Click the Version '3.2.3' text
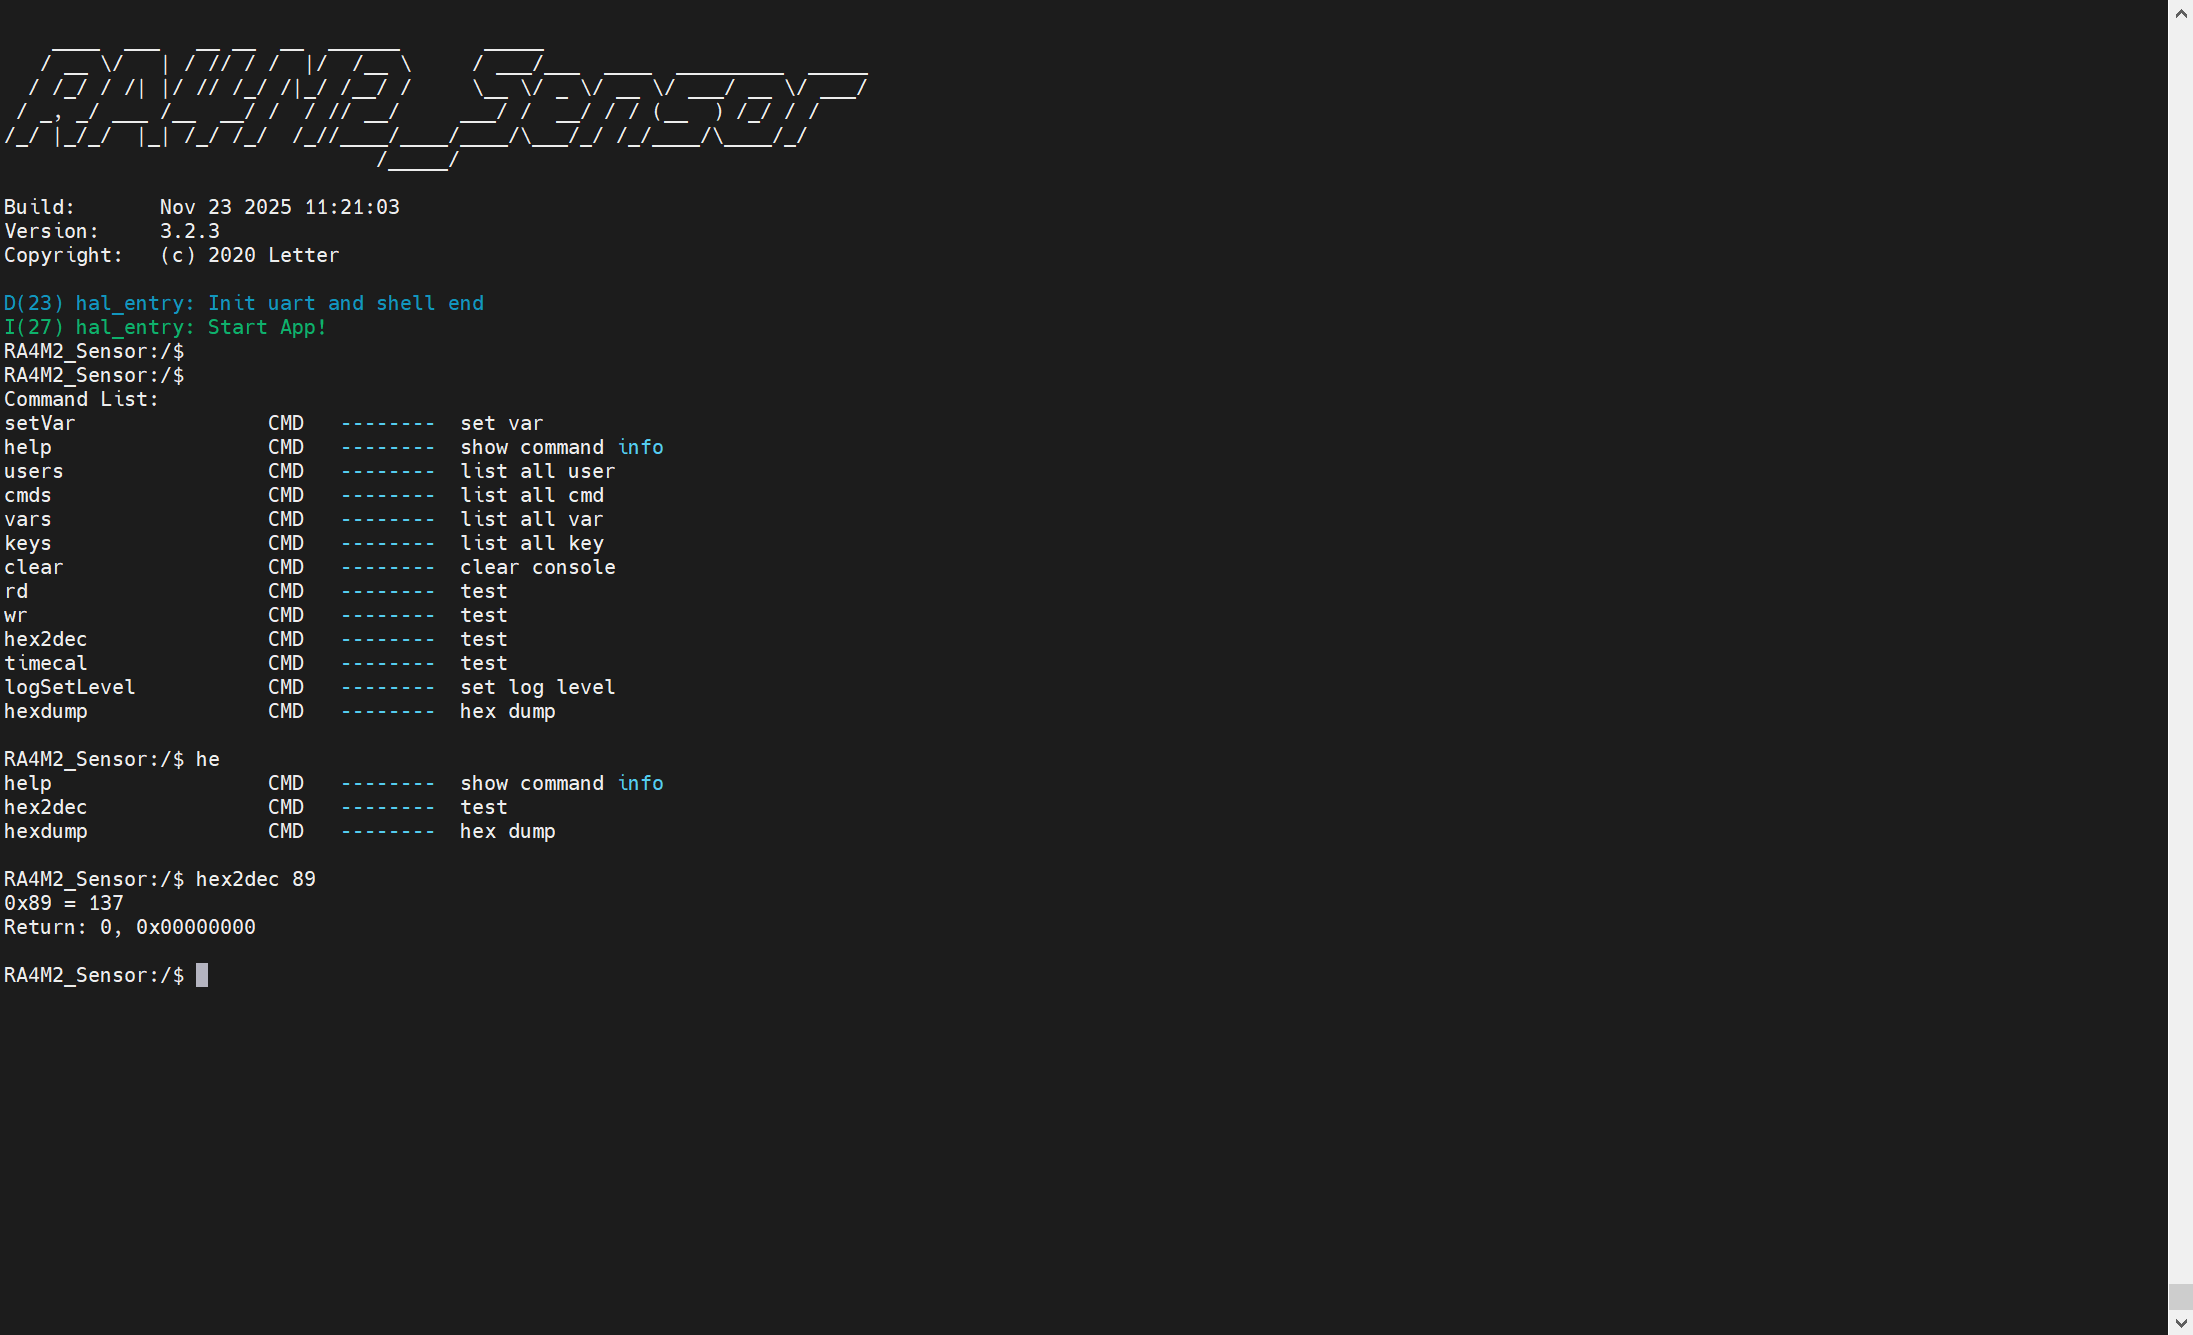Image resolution: width=2193 pixels, height=1335 pixels. [190, 231]
